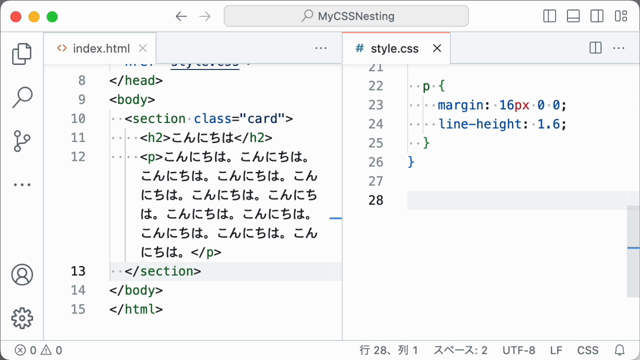Change the UTF-8 file encoding

[519, 350]
